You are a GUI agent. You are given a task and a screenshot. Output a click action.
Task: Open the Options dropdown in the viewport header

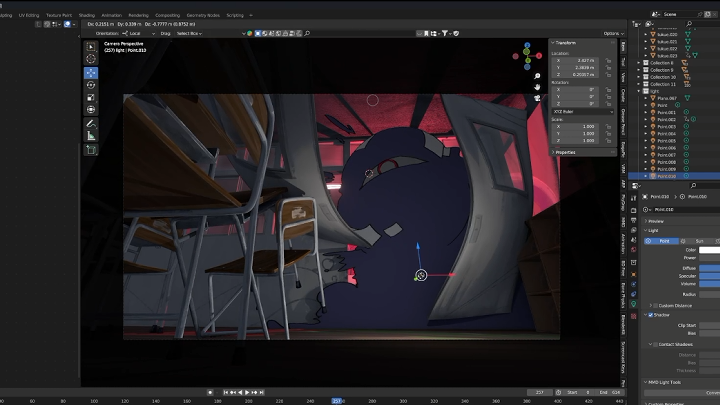(x=613, y=34)
